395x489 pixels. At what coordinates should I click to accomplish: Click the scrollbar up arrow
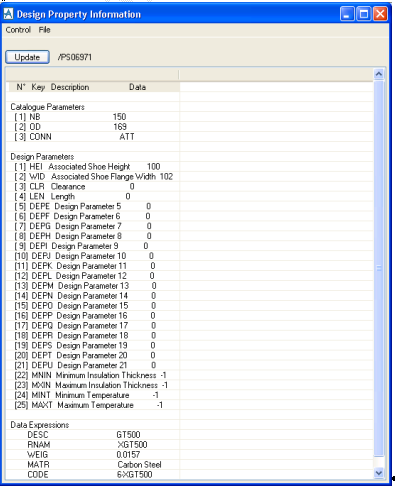pyautogui.click(x=379, y=74)
